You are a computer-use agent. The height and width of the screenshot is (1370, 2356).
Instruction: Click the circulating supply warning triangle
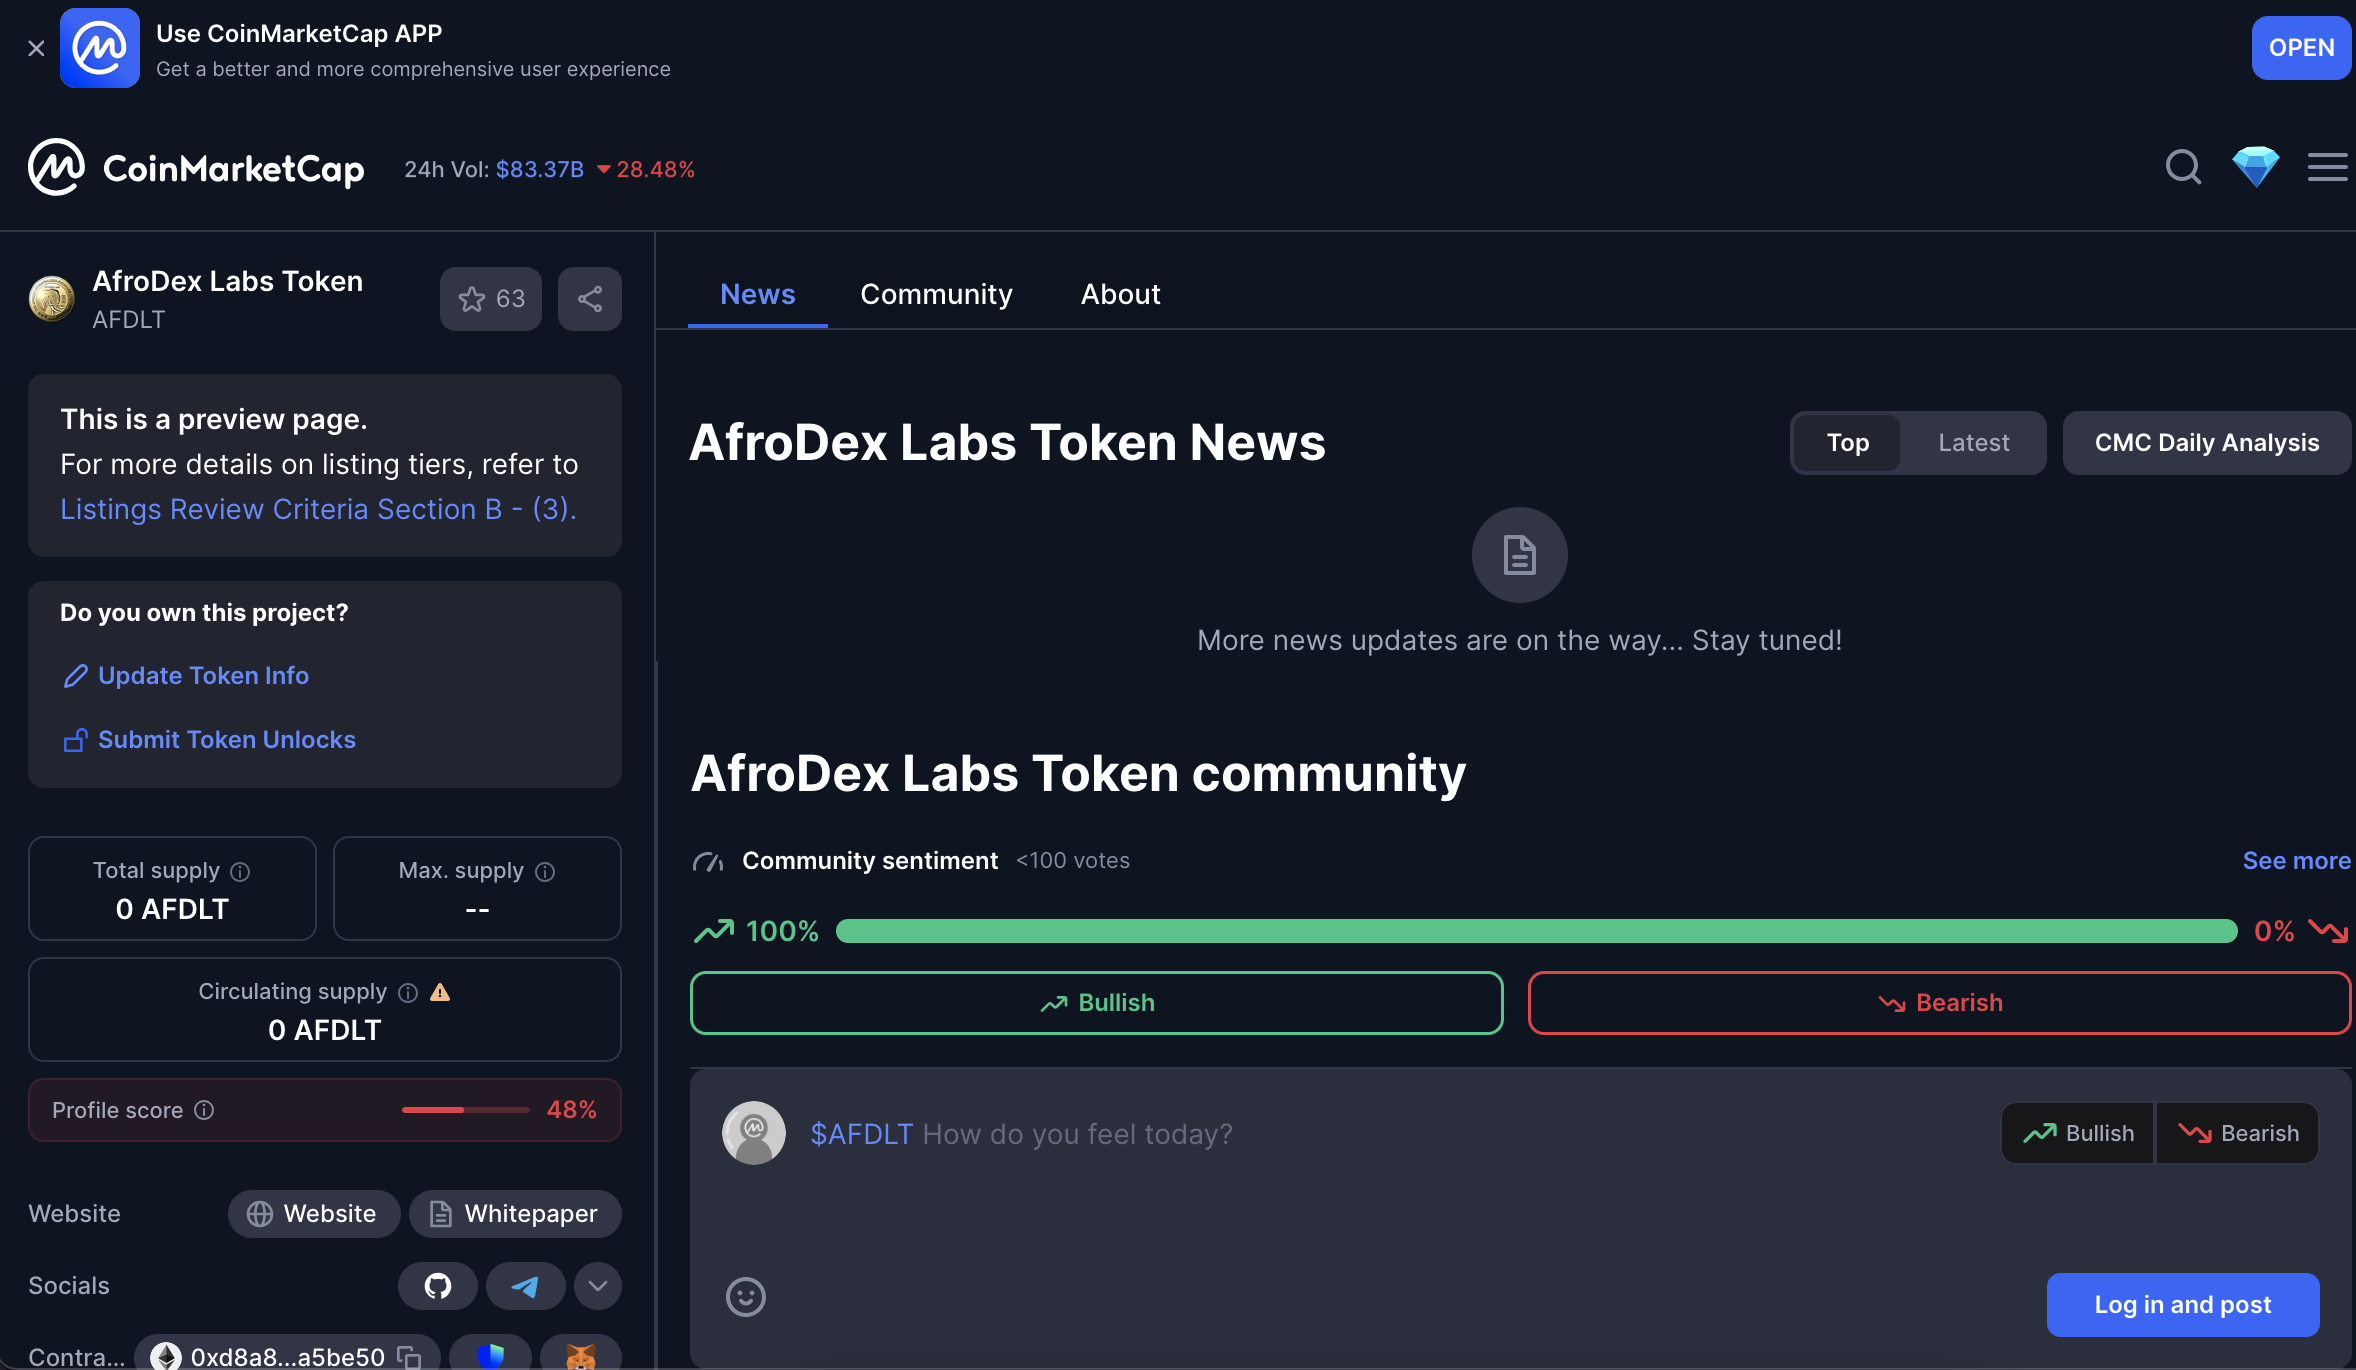point(440,992)
